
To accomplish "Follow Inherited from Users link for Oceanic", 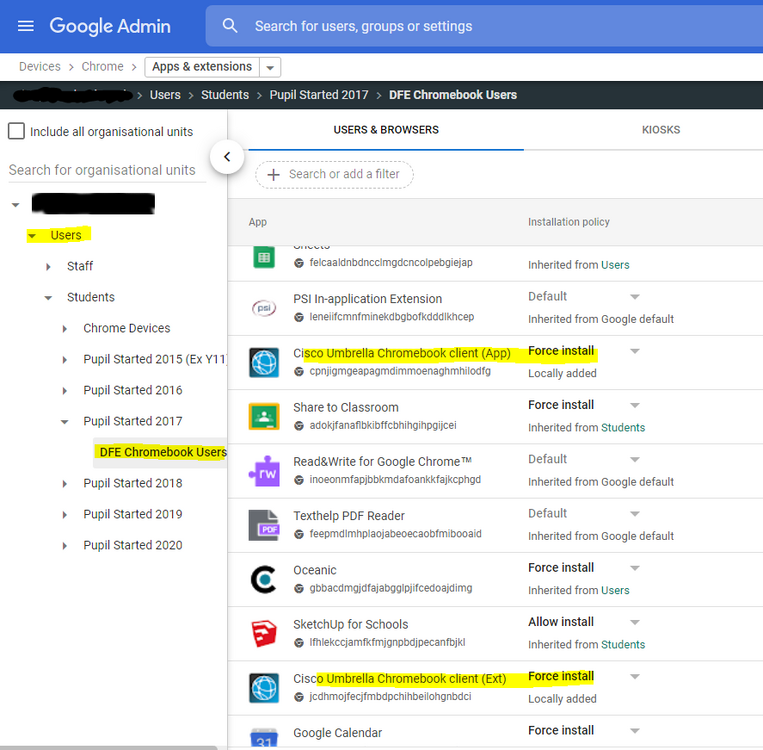I will pyautogui.click(x=615, y=590).
